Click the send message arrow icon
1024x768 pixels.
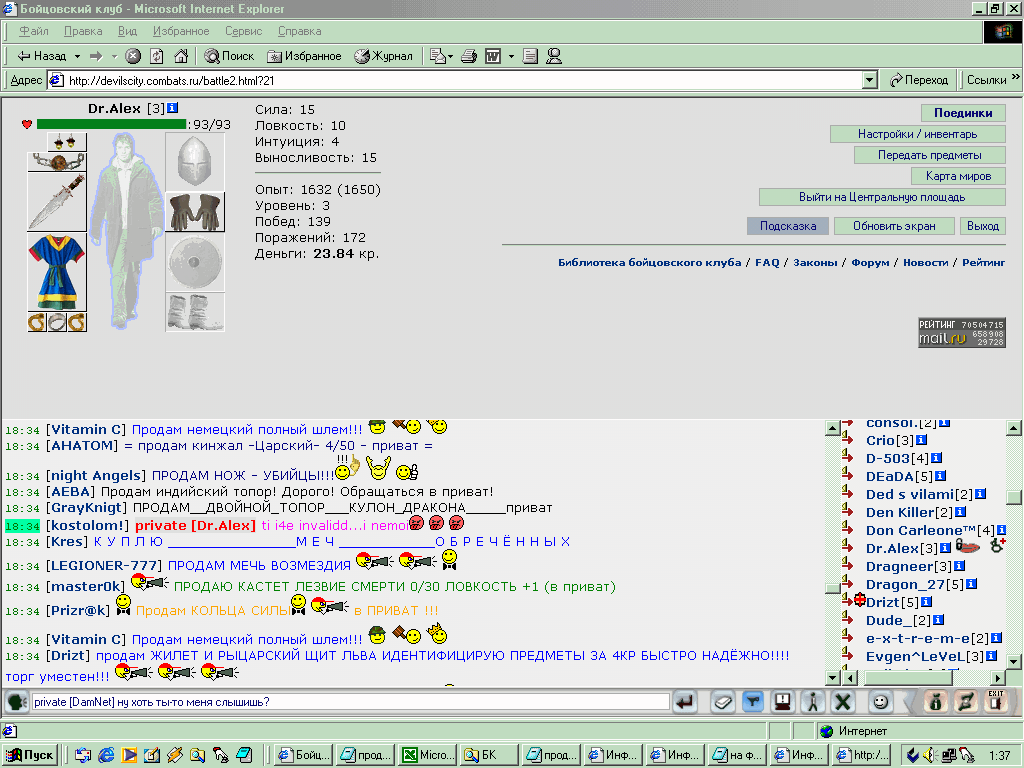point(684,703)
